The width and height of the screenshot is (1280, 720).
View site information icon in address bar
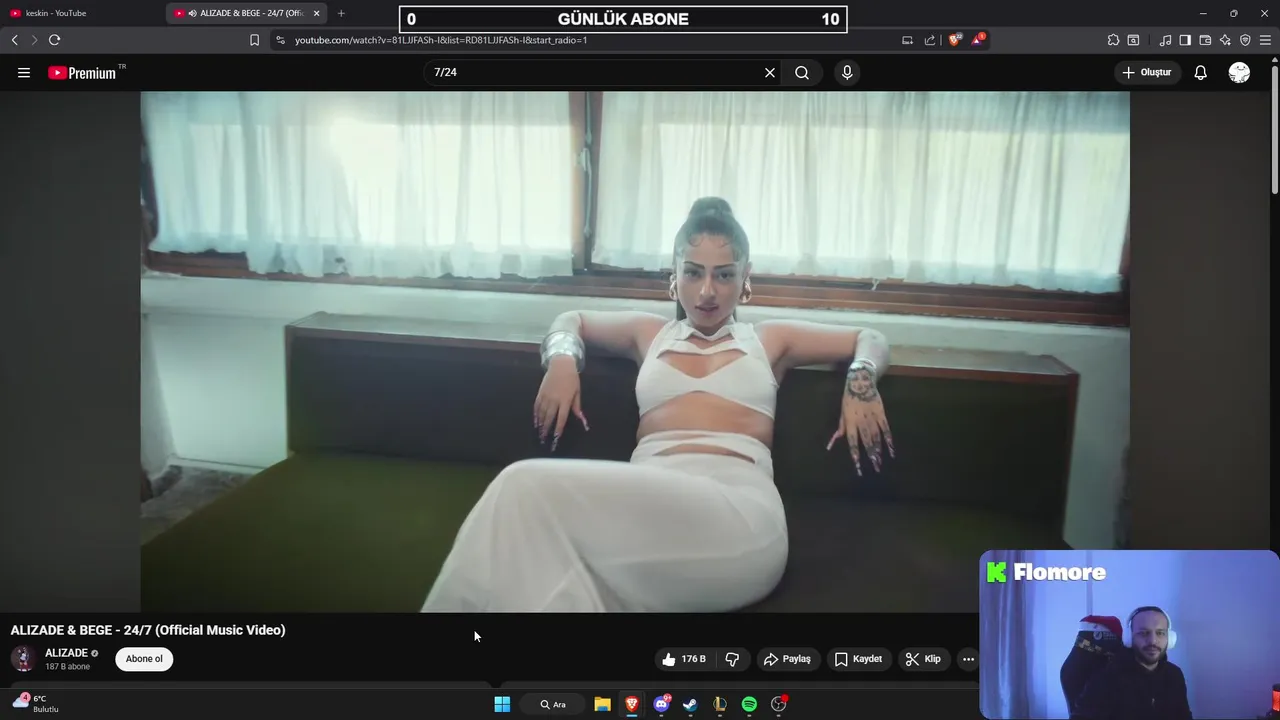(x=280, y=40)
